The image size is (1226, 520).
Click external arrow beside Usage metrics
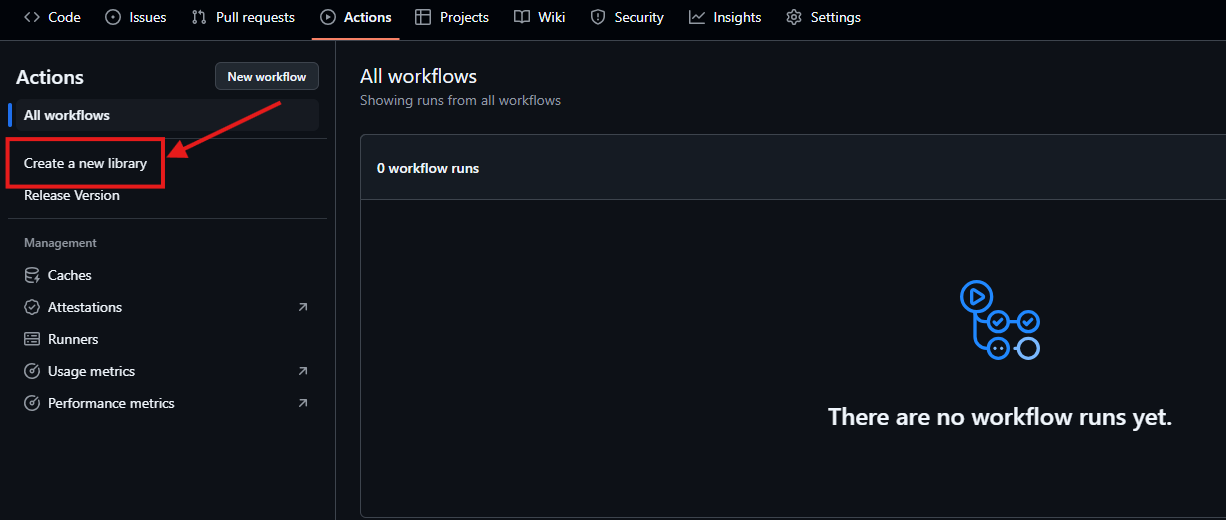tap(303, 371)
